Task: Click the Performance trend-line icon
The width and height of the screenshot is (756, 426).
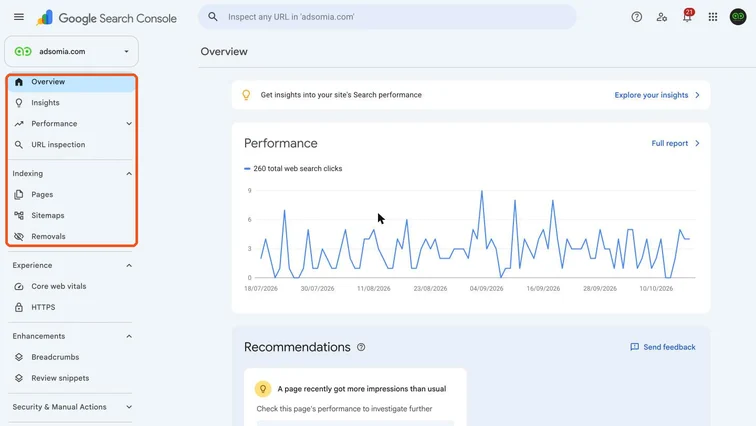Action: click(x=19, y=124)
